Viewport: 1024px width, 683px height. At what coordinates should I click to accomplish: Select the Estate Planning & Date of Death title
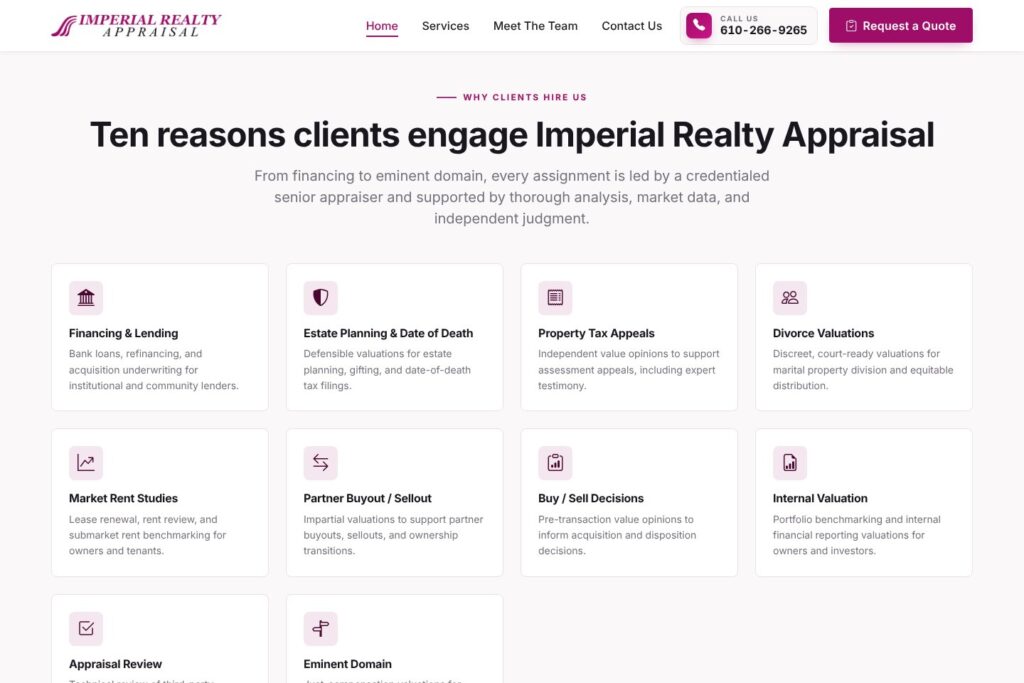point(388,333)
